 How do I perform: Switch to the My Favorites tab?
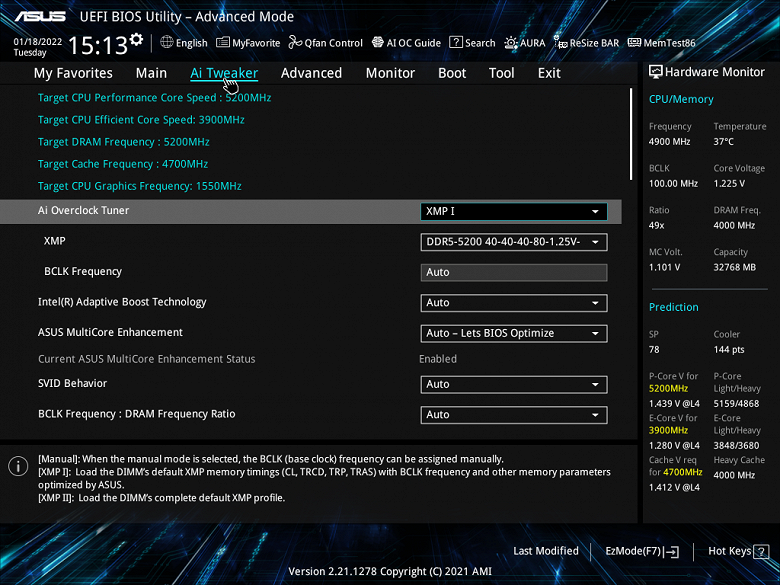73,73
